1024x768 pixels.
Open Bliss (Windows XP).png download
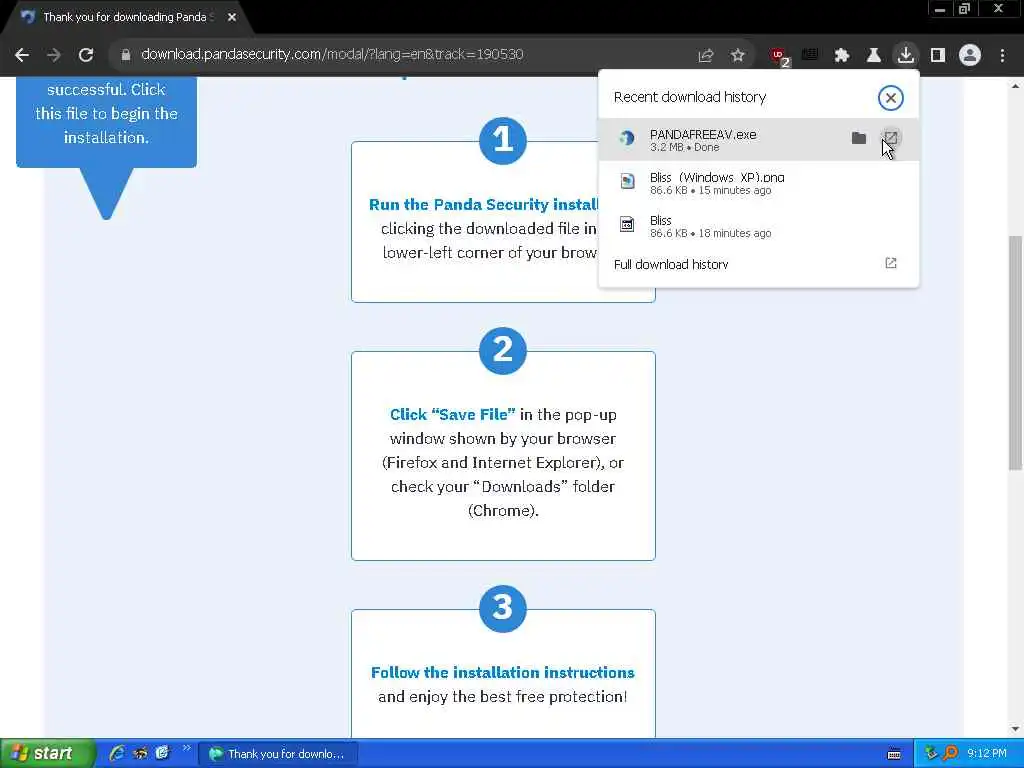click(x=758, y=183)
